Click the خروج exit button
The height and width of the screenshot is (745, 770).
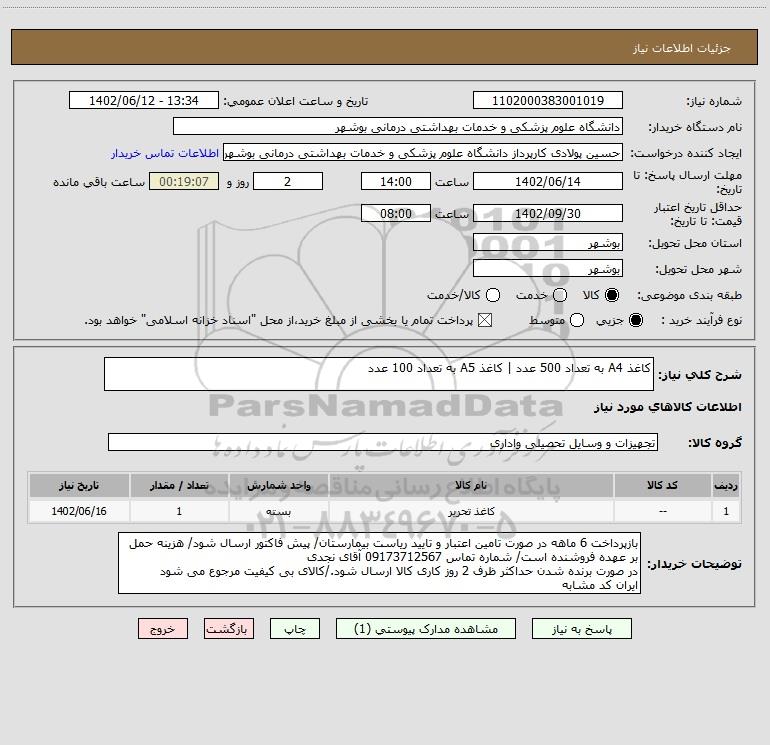[x=163, y=629]
